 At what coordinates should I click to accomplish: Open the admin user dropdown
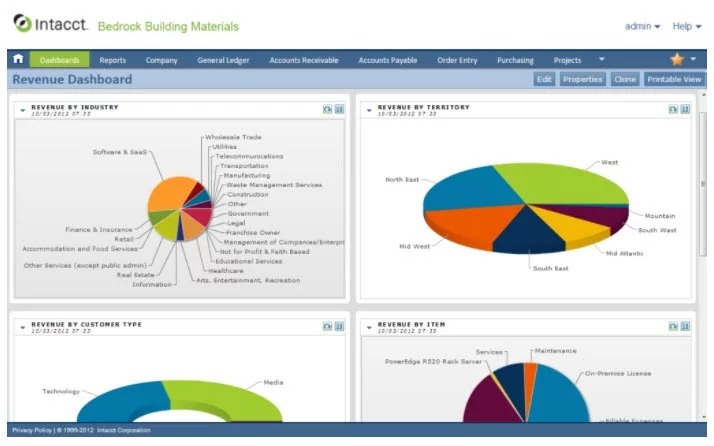643,26
